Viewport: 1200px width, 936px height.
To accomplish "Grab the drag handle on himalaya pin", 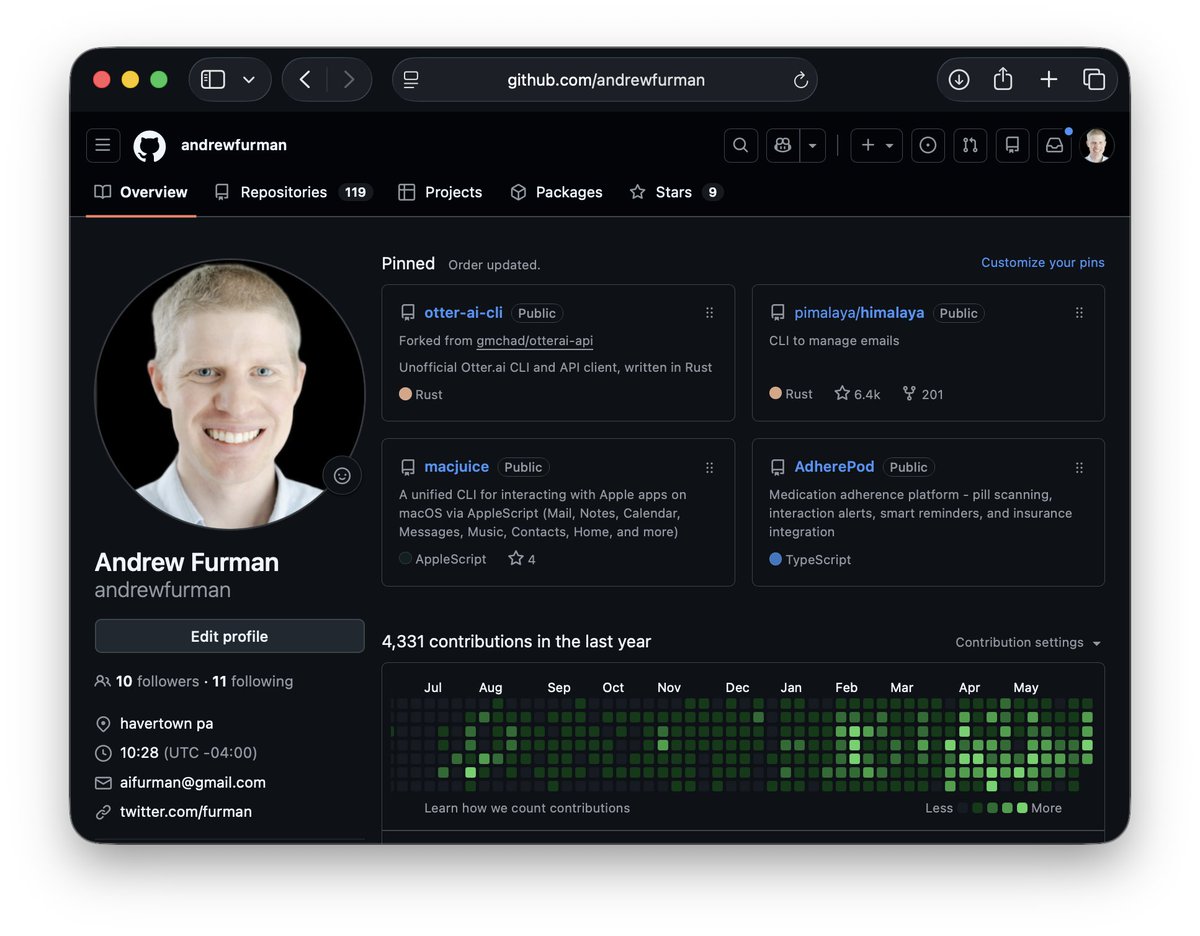I will pos(1079,313).
